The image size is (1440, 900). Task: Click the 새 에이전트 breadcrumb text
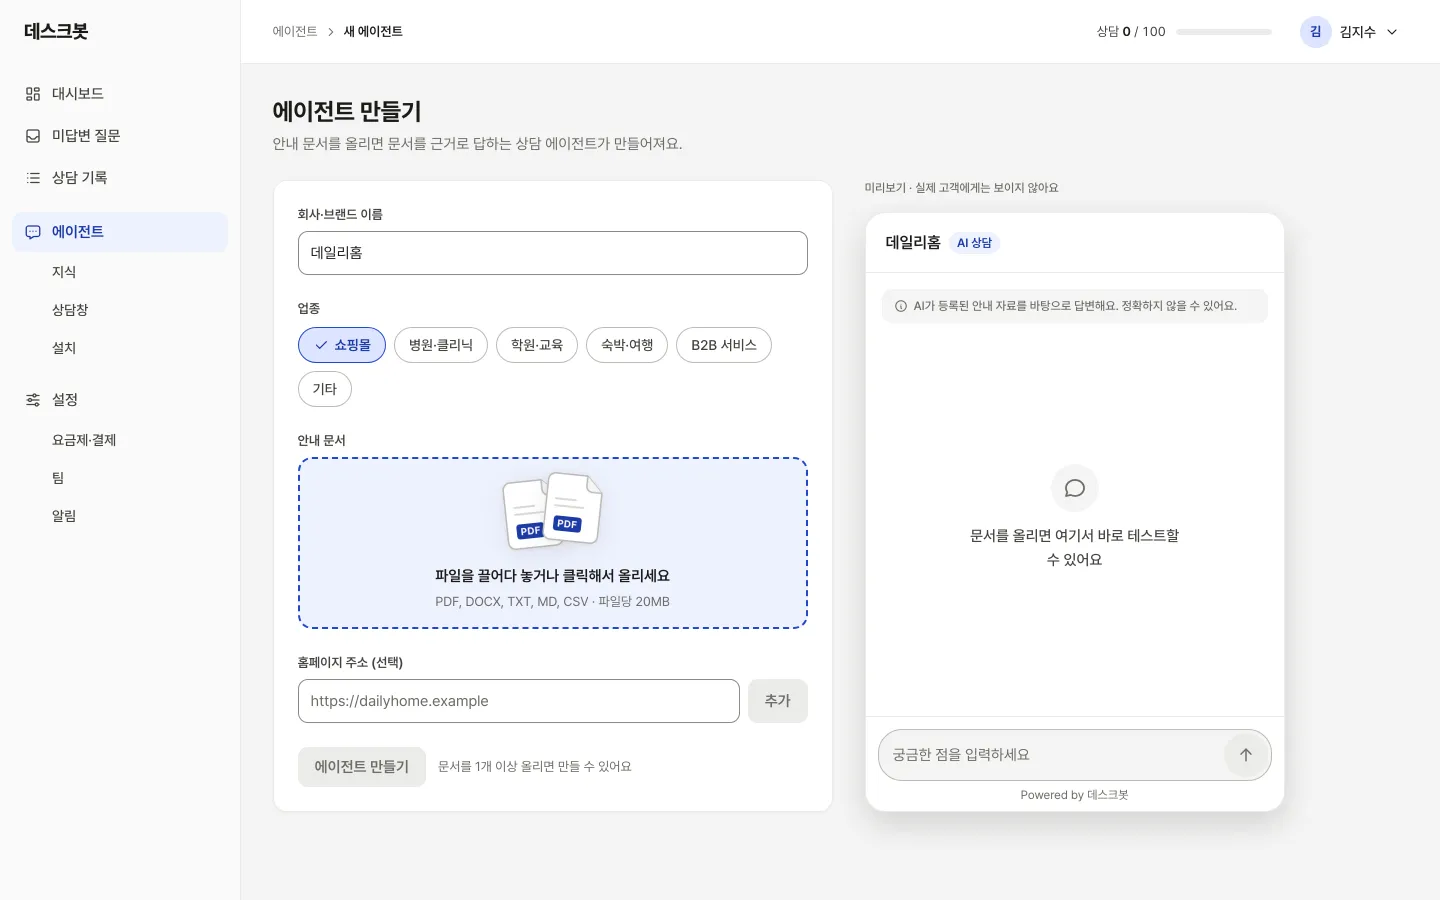pos(373,32)
